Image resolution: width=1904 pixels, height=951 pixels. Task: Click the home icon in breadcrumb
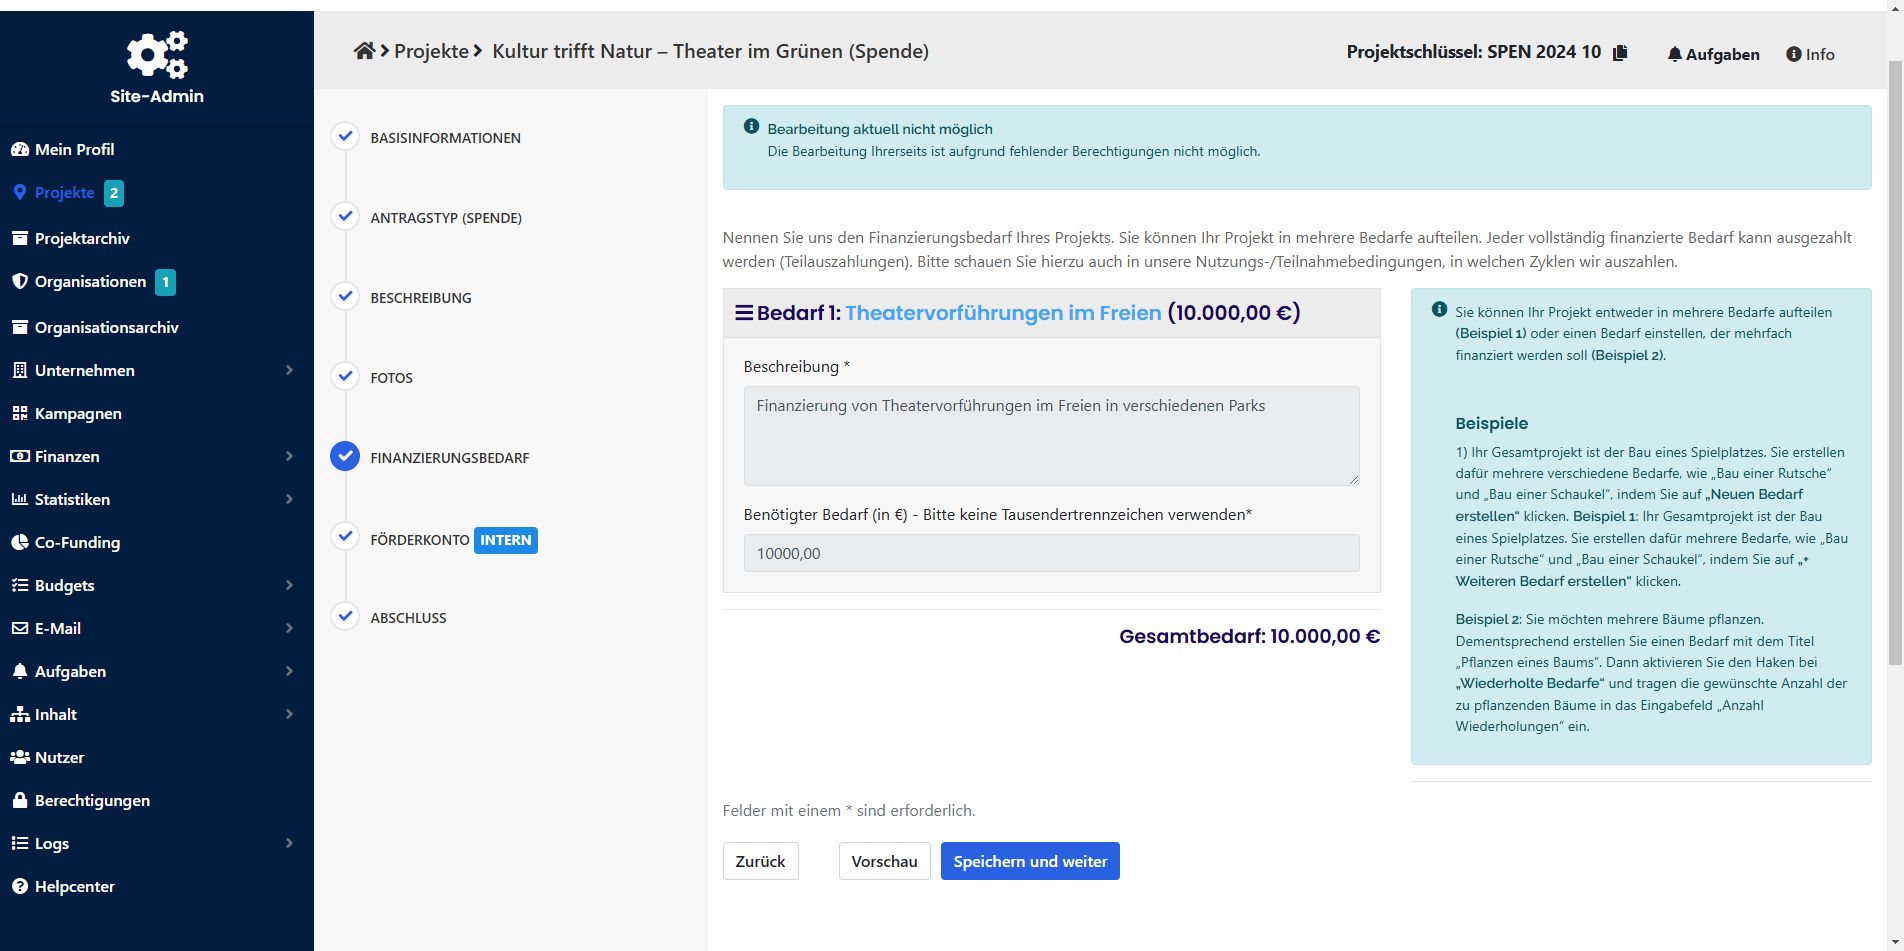pyautogui.click(x=364, y=51)
